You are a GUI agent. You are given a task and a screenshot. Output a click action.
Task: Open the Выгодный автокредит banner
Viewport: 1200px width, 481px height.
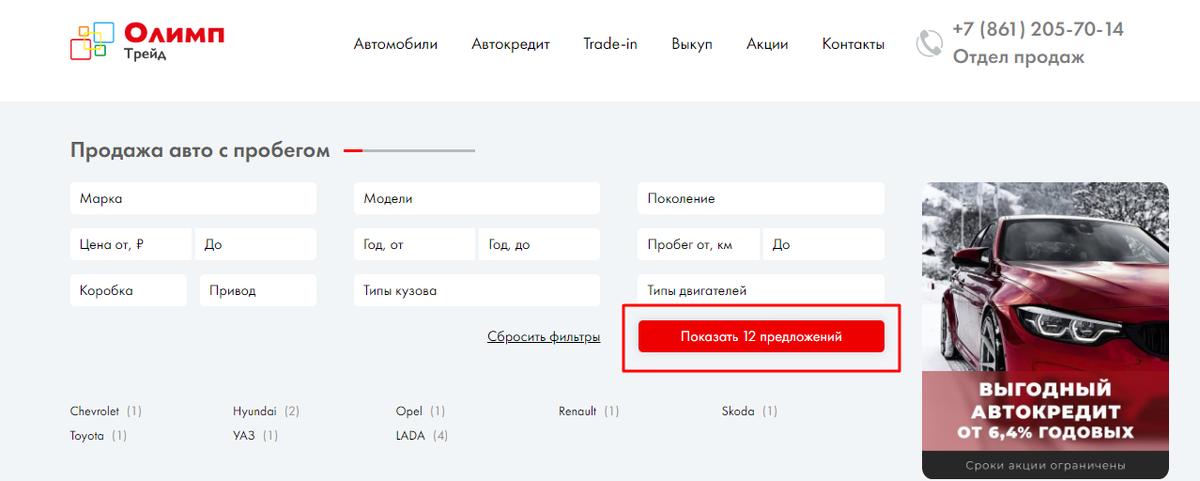pos(1045,330)
